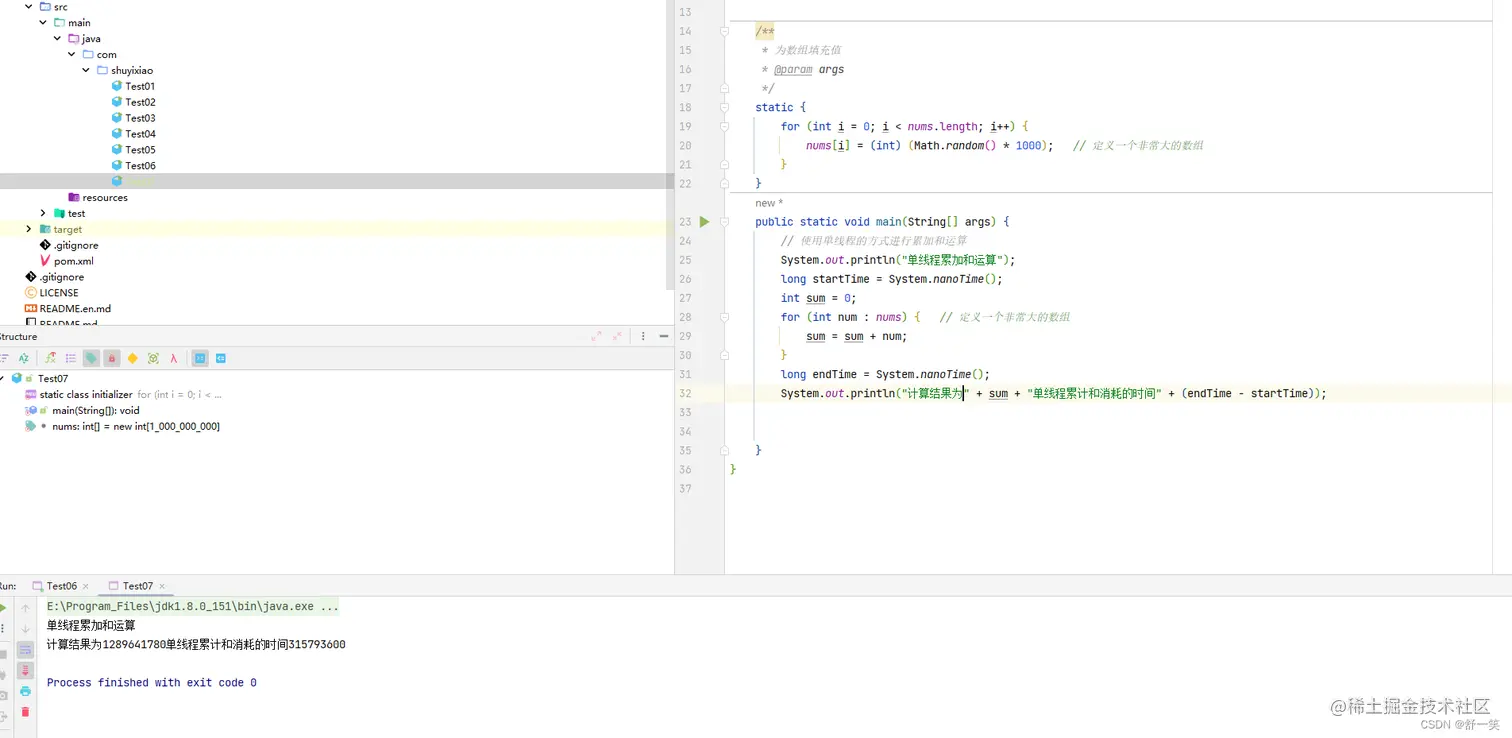
Task: Open the Test05 class
Action: coord(140,150)
